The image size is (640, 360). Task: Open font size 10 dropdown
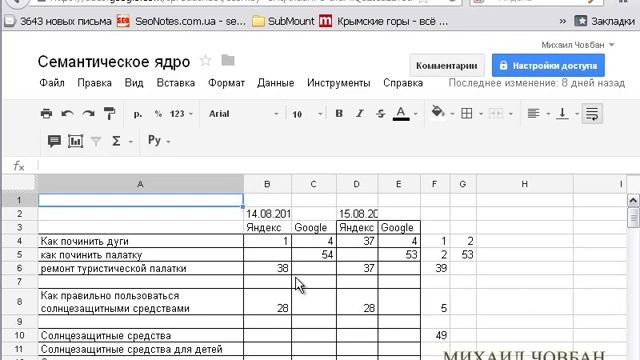(307, 114)
